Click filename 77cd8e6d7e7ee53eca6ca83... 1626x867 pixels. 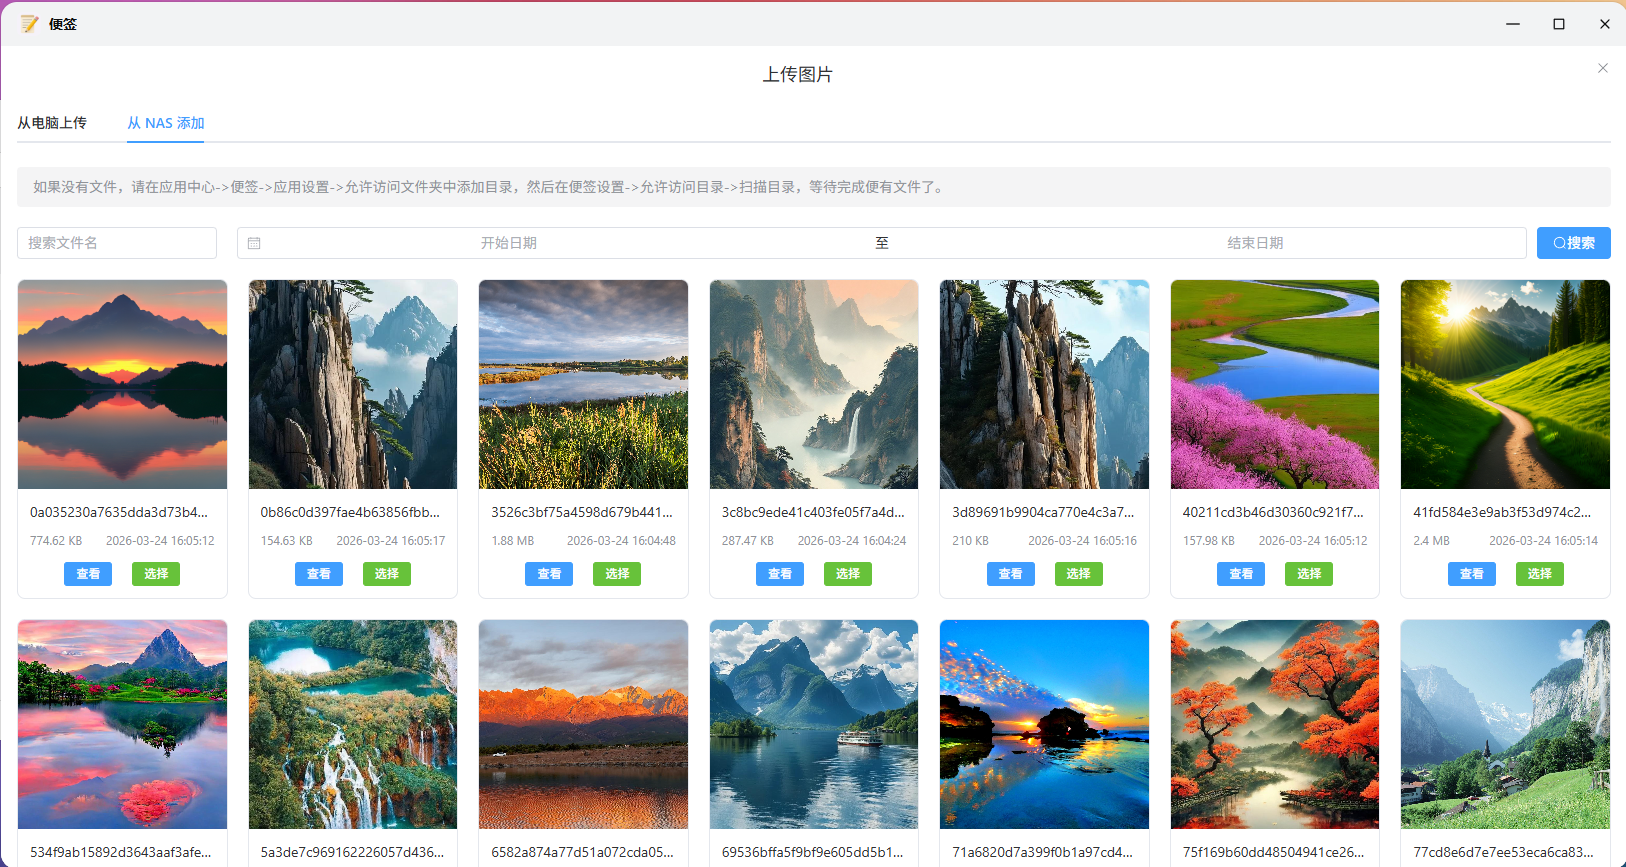tap(1503, 852)
